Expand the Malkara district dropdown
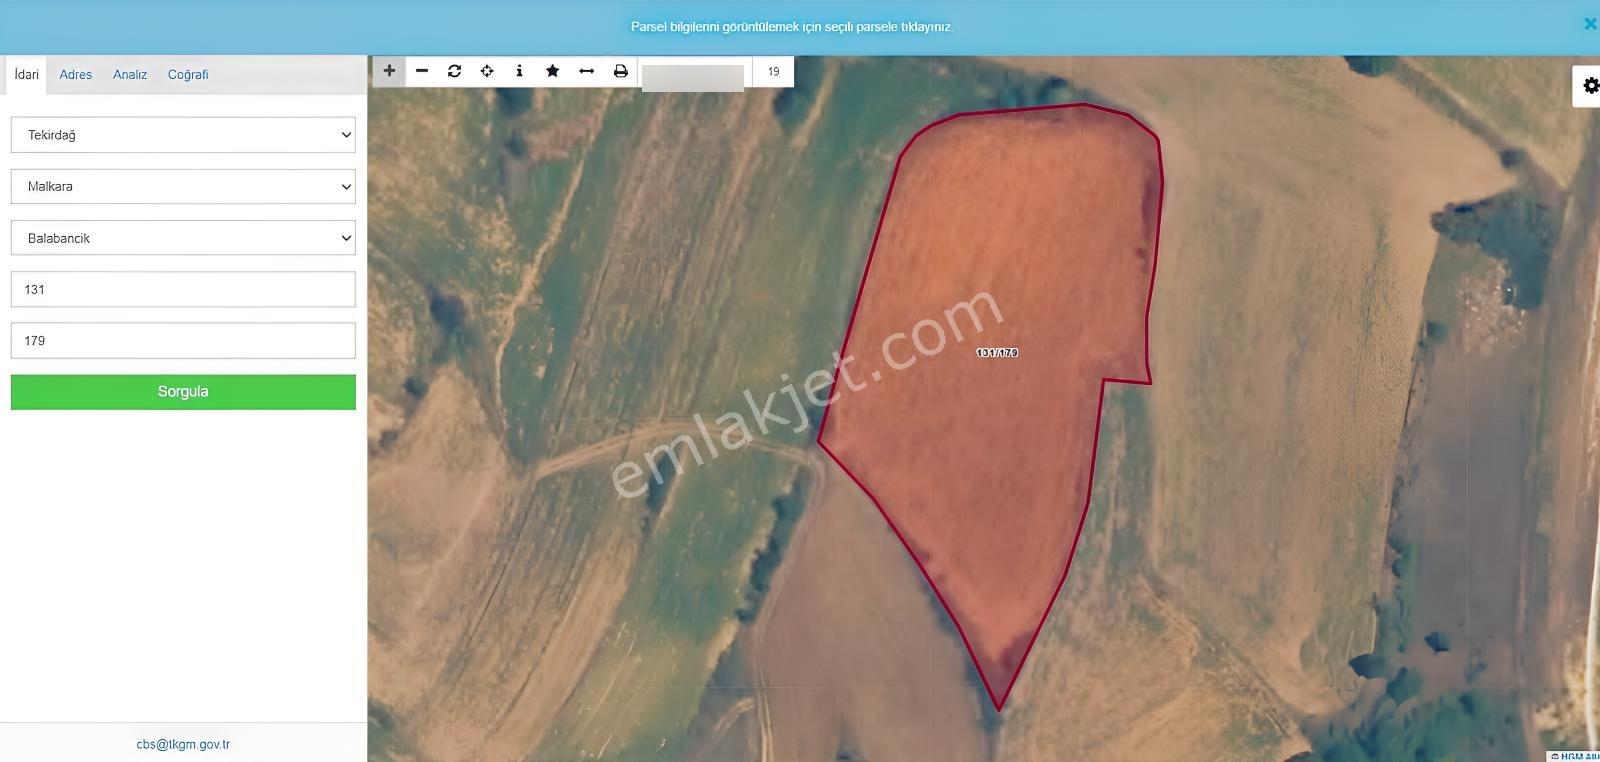 [x=183, y=186]
